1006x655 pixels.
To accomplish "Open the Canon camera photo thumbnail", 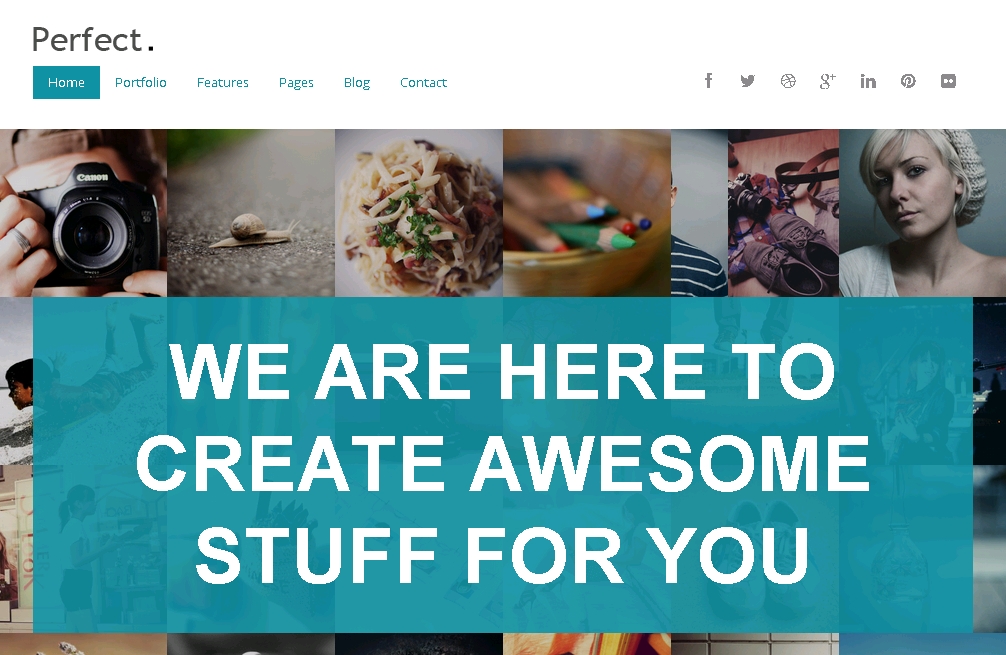I will (83, 213).
